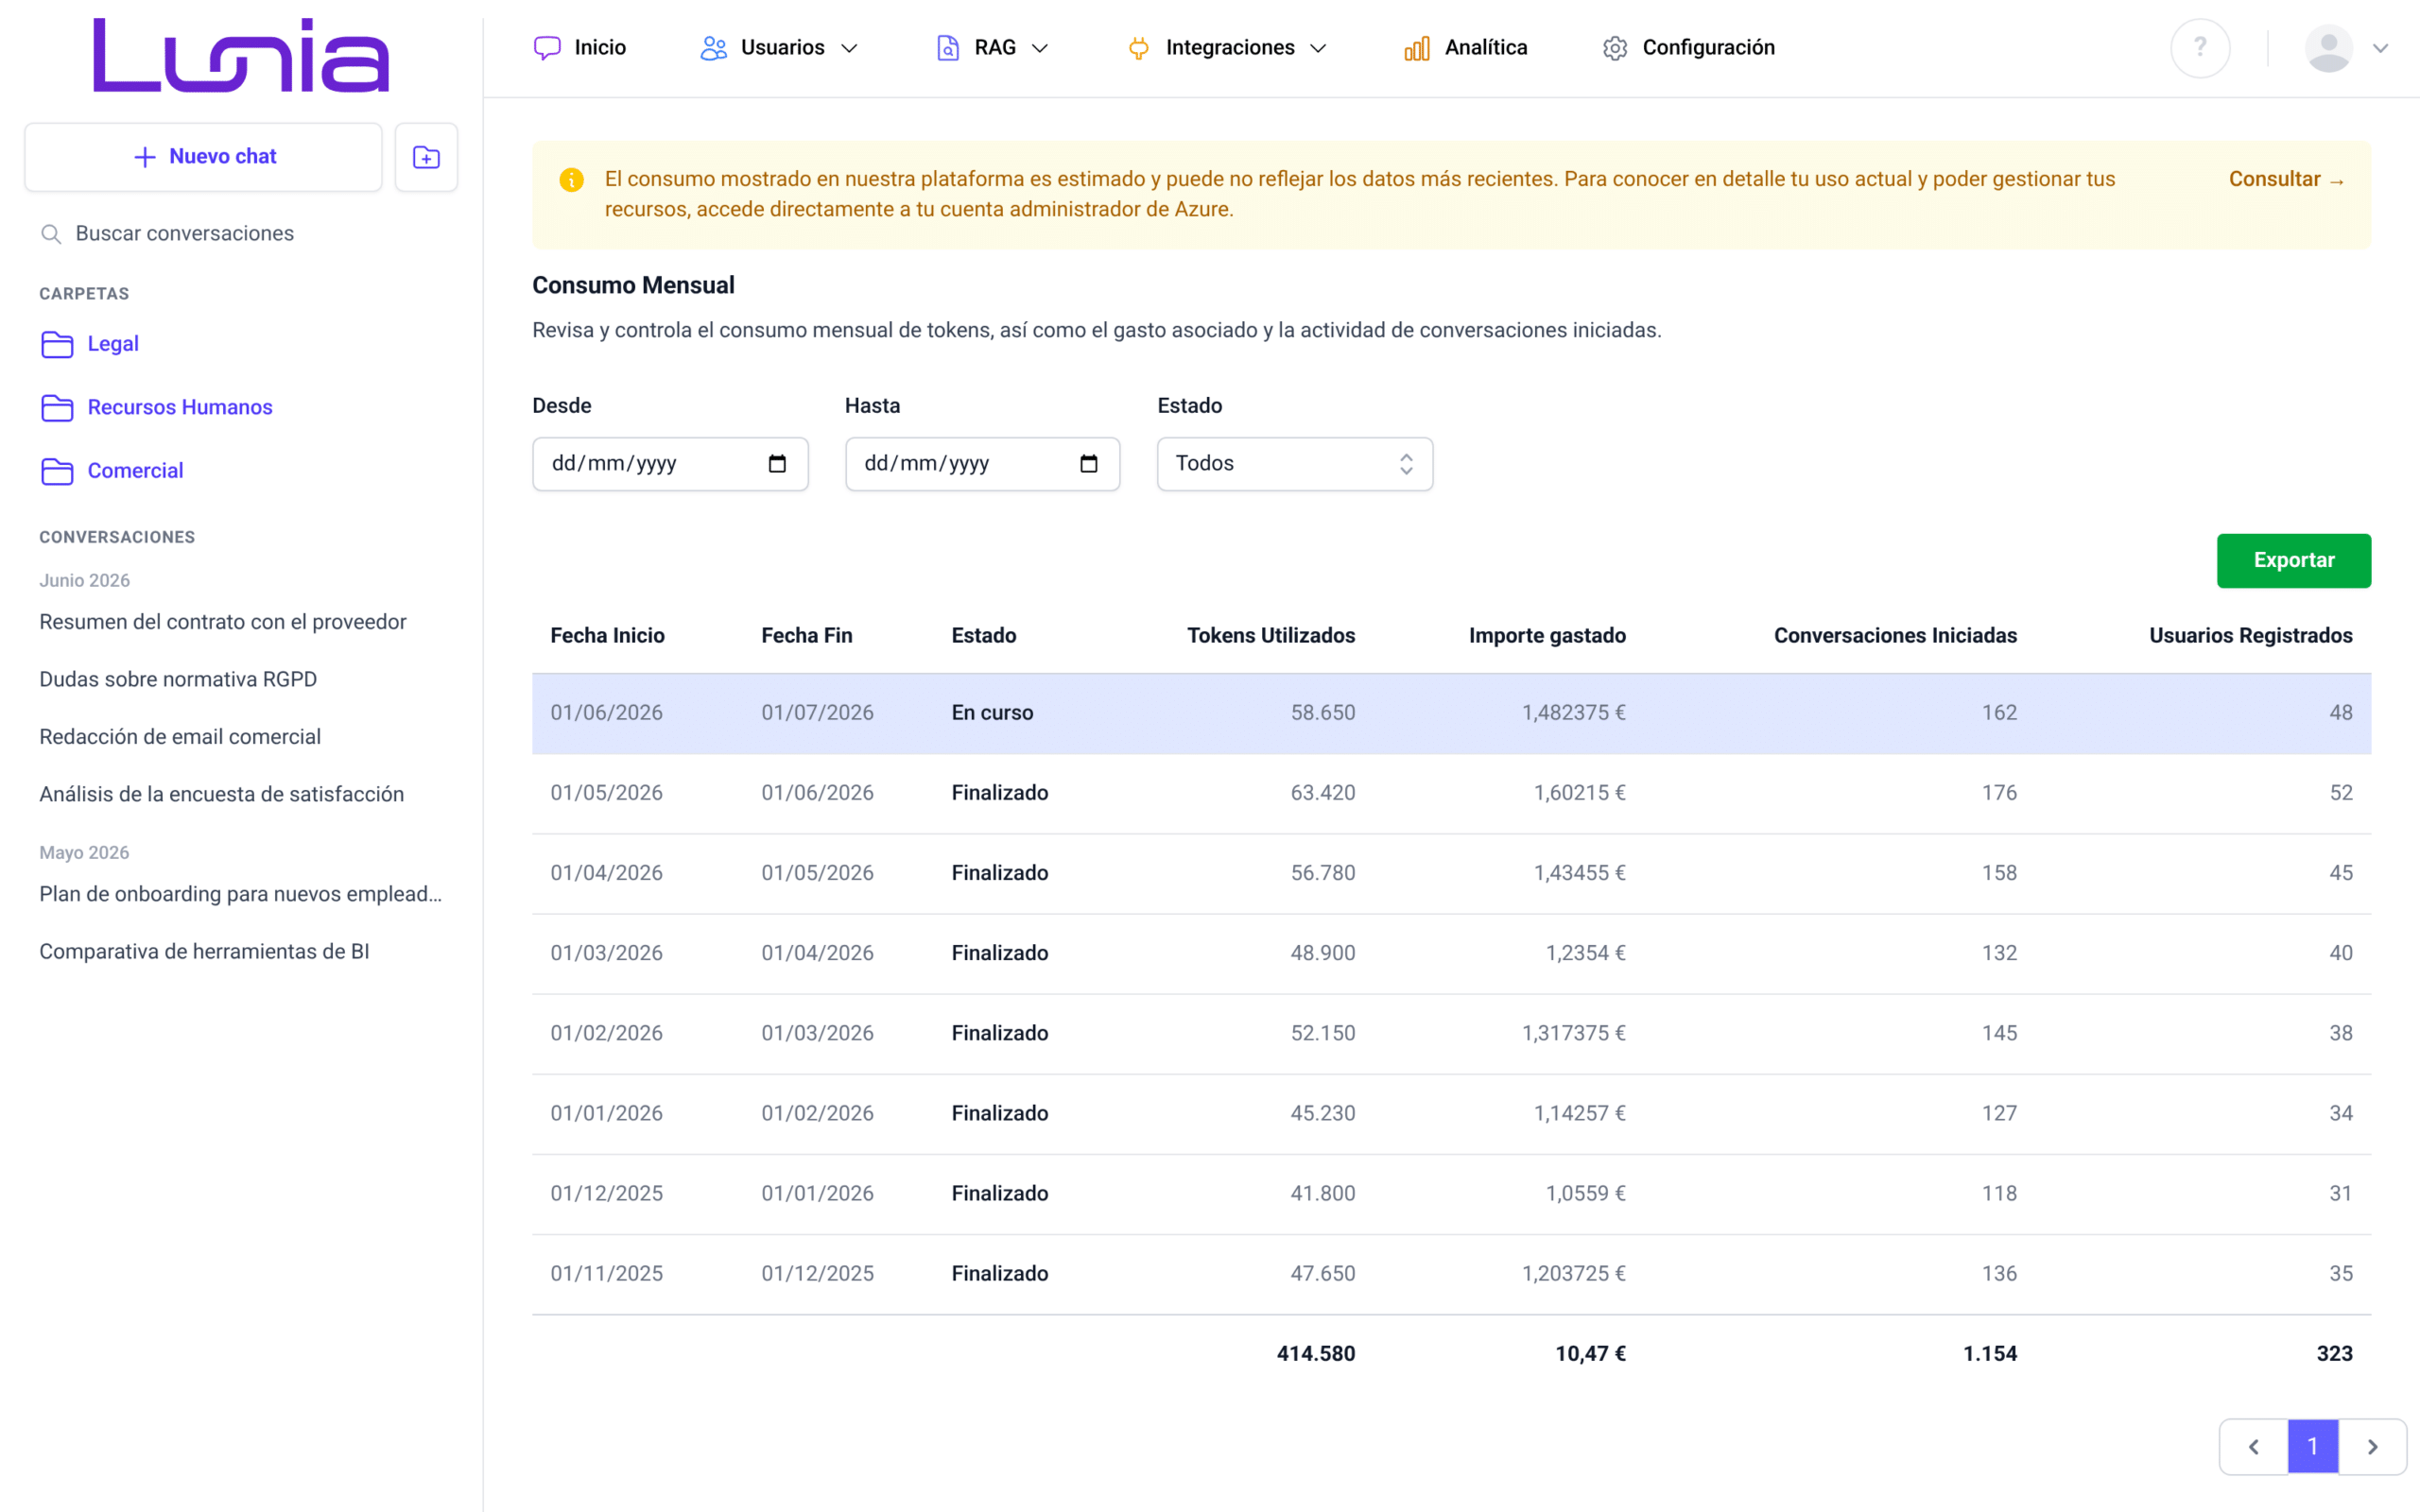Open conversation Resumen del contrato con el proveedor
This screenshot has height=1512, width=2420.
[223, 622]
